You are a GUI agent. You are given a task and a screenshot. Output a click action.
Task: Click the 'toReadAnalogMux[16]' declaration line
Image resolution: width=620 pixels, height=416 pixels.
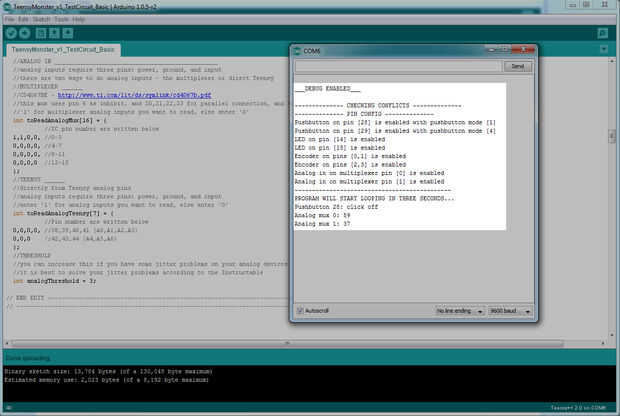[x=60, y=120]
